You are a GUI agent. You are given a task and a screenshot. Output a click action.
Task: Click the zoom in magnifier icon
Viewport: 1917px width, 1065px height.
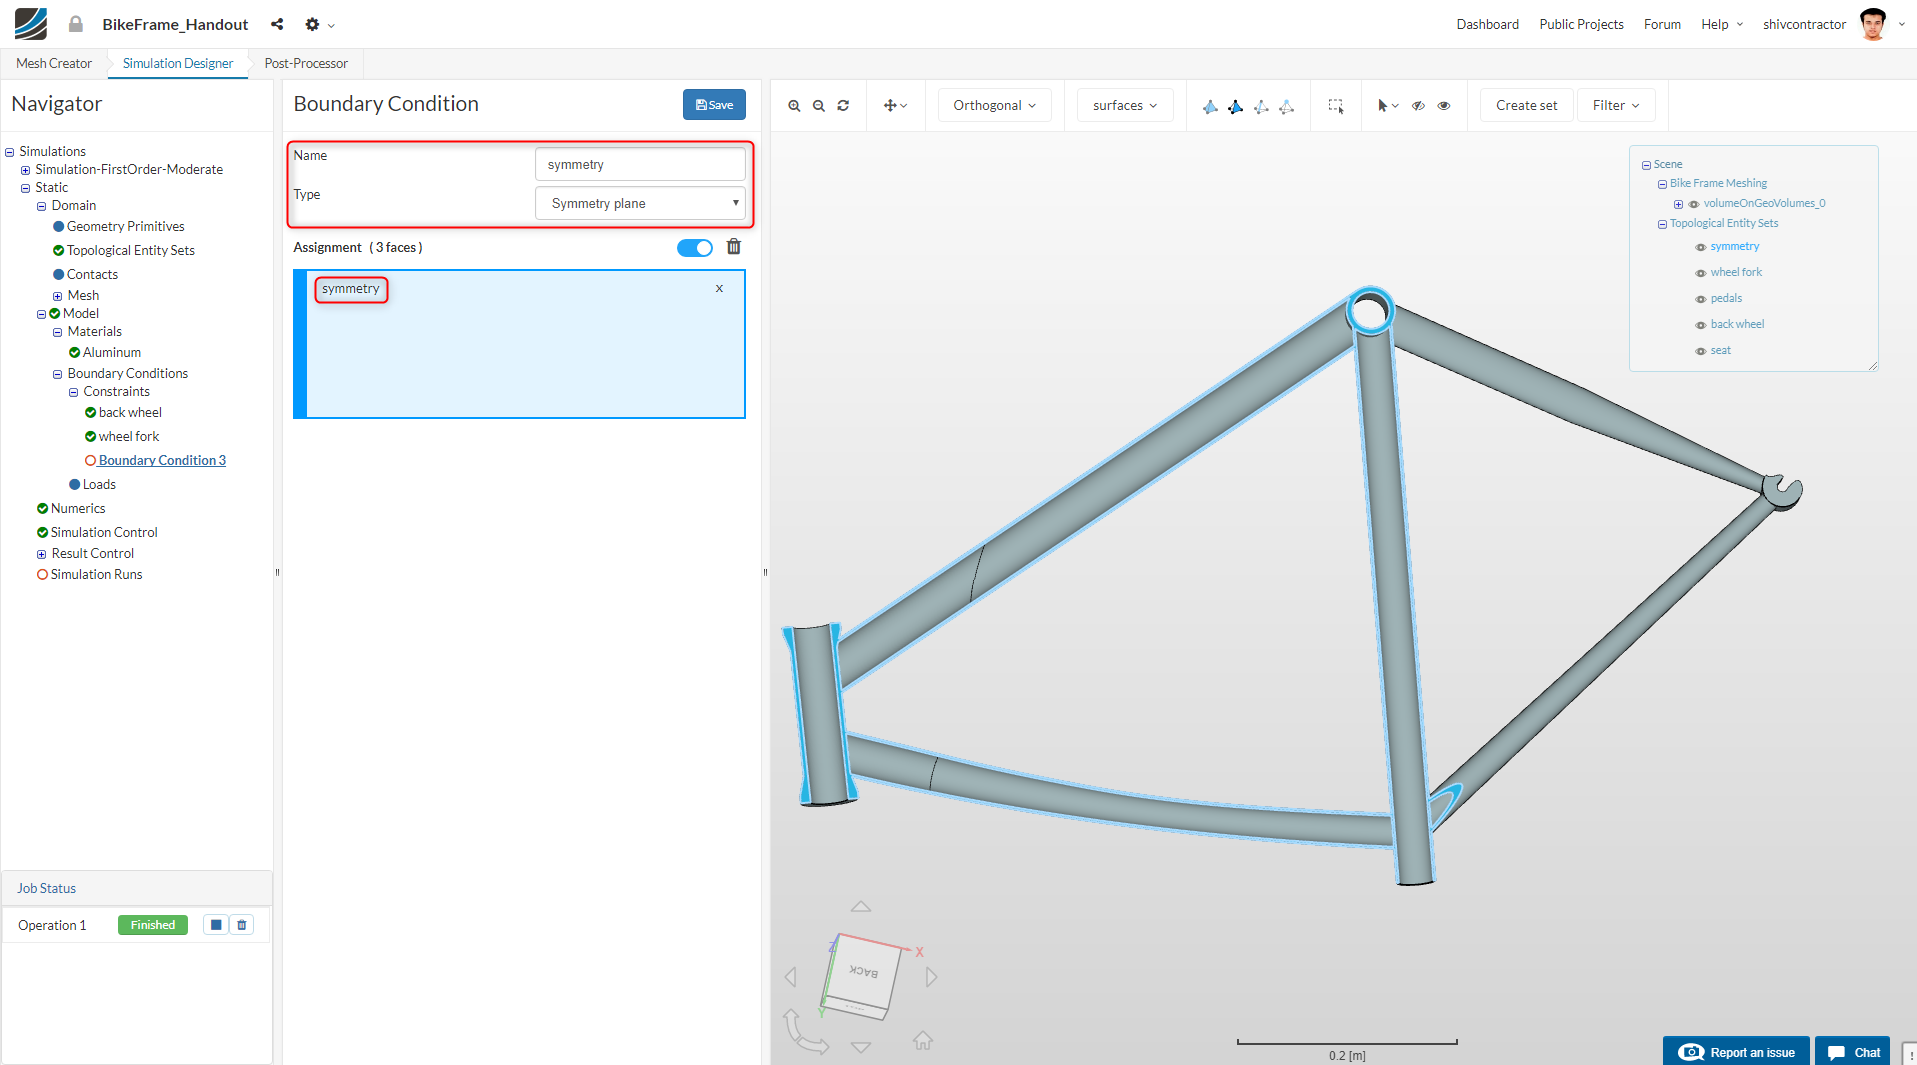click(x=794, y=106)
